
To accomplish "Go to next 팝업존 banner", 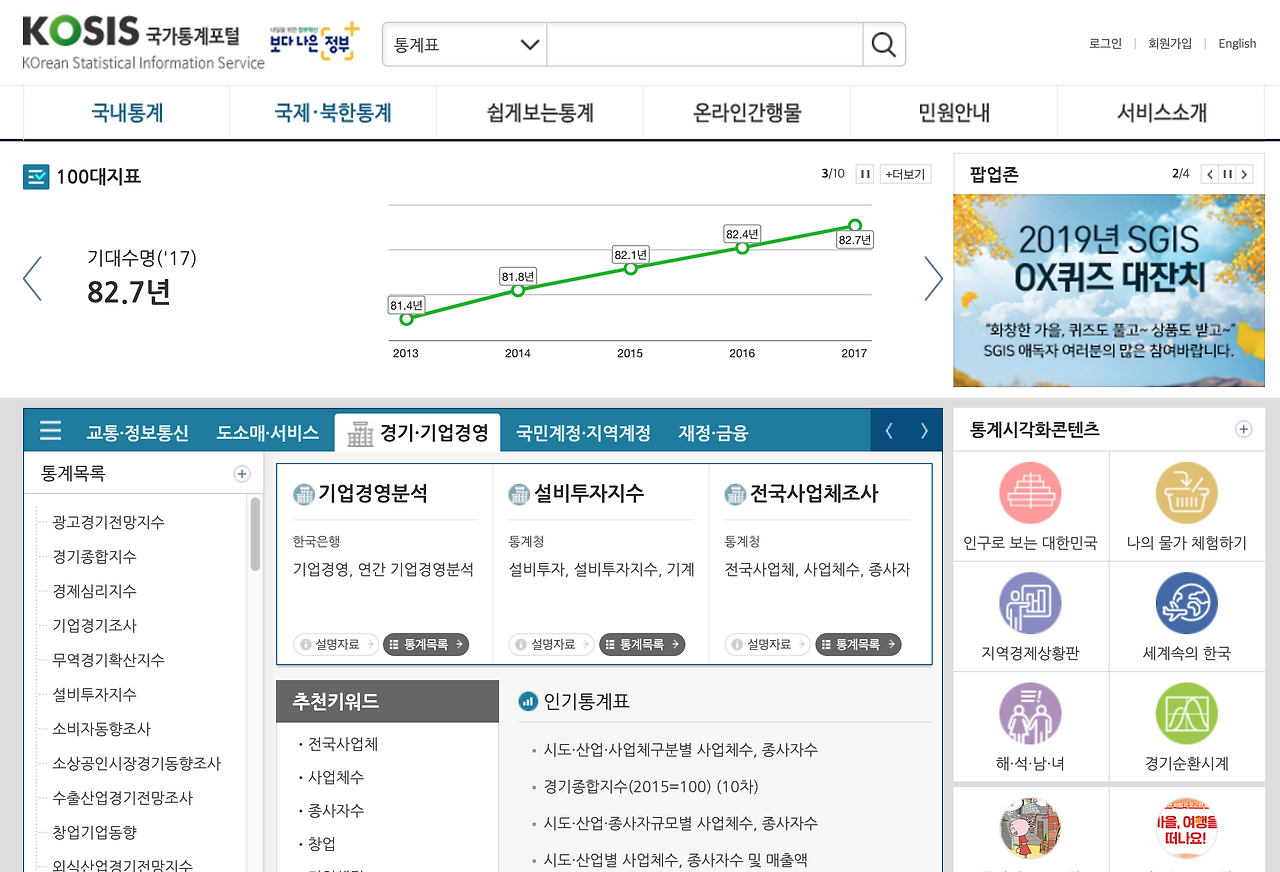I will [1244, 174].
